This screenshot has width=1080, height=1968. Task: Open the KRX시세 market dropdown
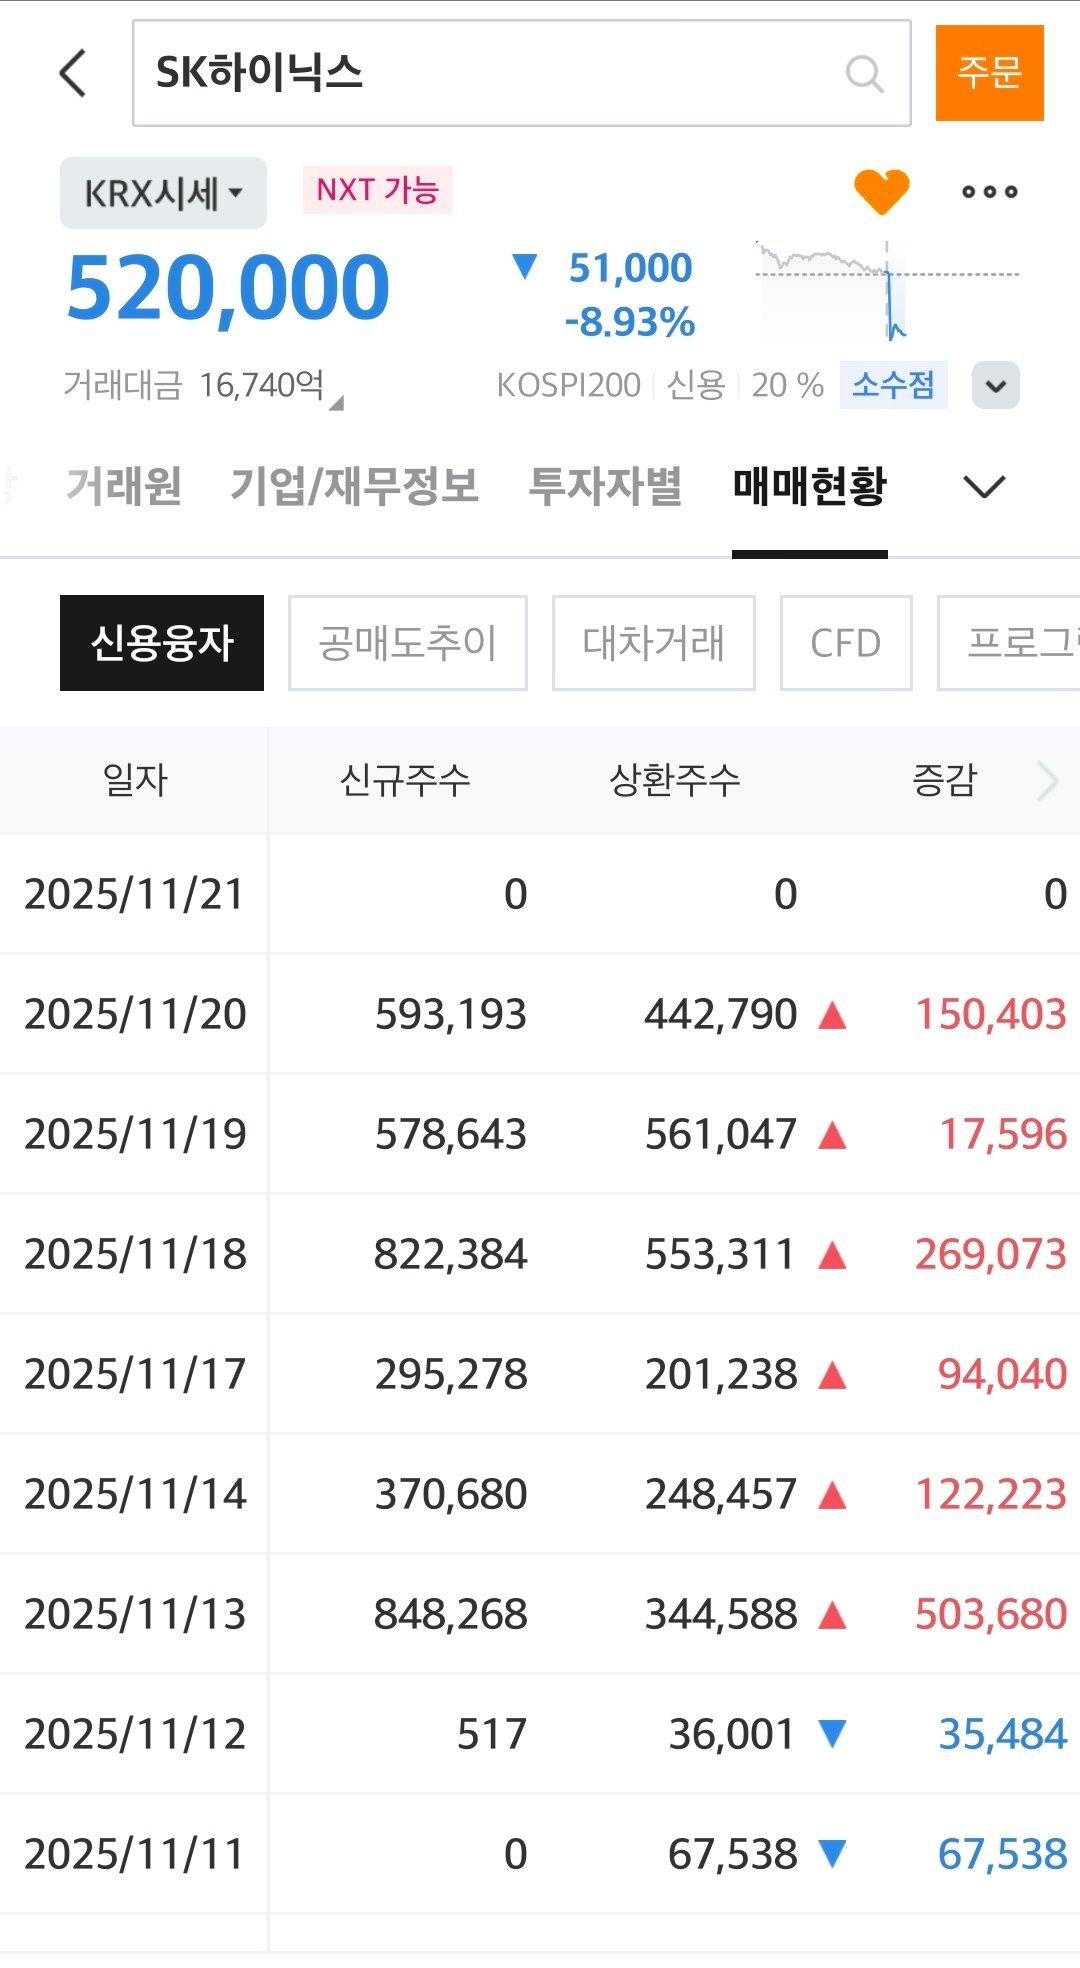[163, 193]
